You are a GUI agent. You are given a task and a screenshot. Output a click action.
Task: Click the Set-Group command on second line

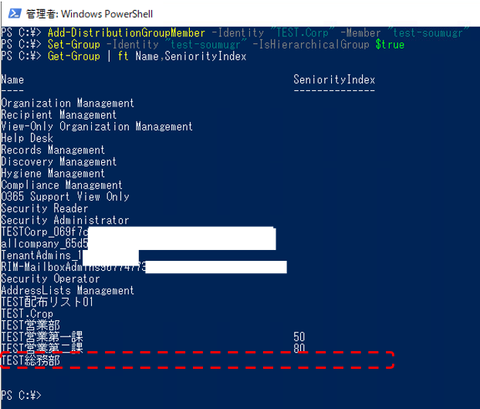click(74, 45)
